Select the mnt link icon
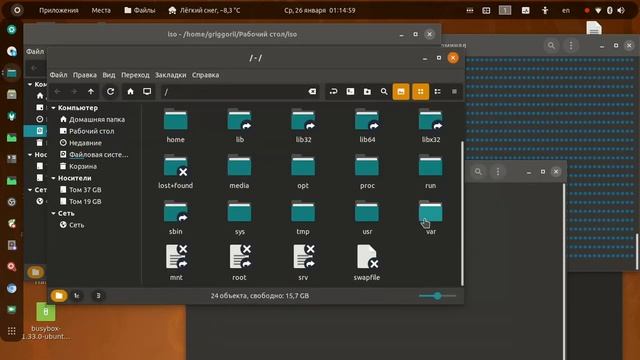This screenshot has height=360, width=640. coord(176,258)
